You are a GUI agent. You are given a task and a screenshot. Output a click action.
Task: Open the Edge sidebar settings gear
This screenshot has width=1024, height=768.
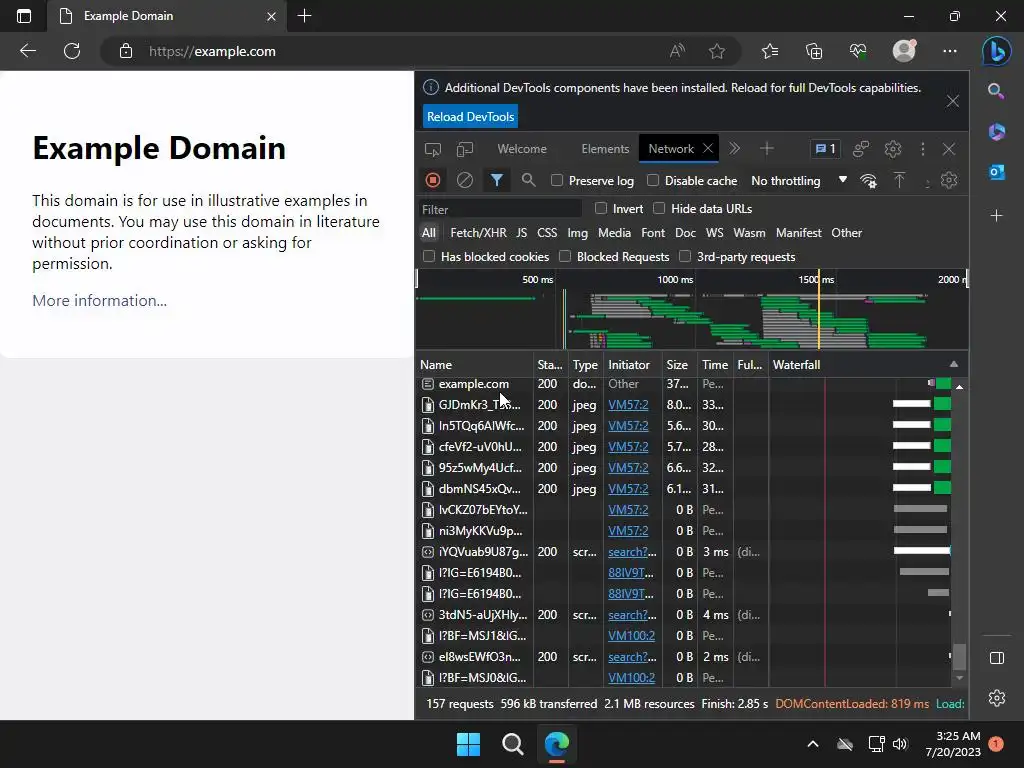pyautogui.click(x=997, y=698)
